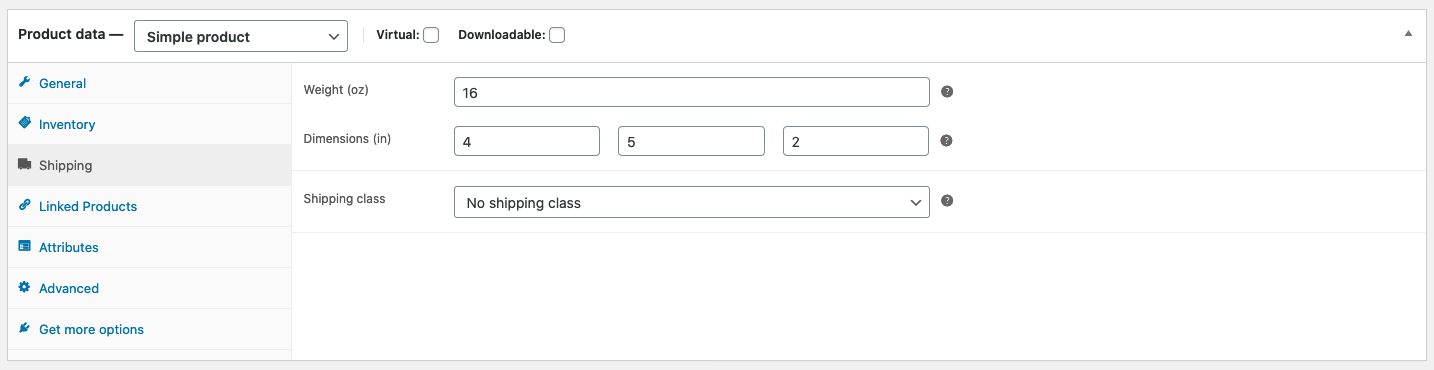Click the help icon next to Dimensions fields
This screenshot has height=370, width=1434.
tap(947, 140)
